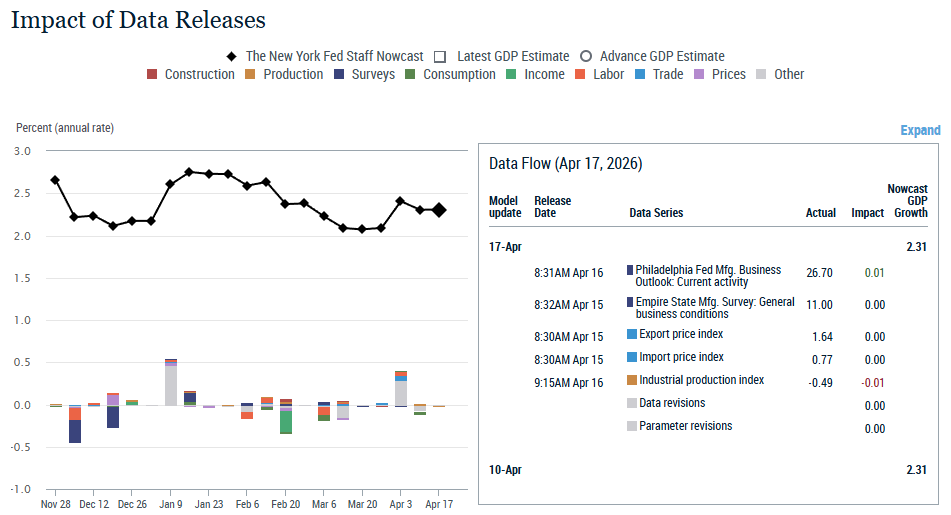Click the Labor legend square icon
This screenshot has width=951, height=515.
[x=581, y=74]
